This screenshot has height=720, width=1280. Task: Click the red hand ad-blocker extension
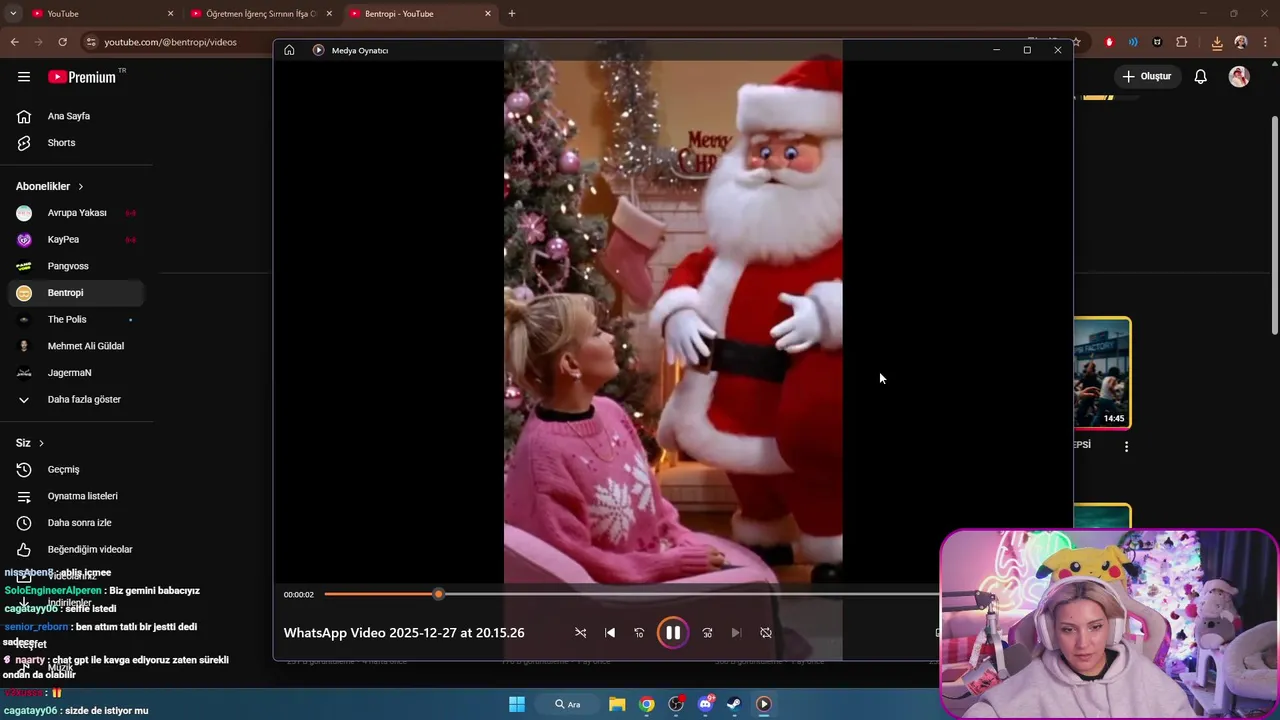tap(1109, 42)
